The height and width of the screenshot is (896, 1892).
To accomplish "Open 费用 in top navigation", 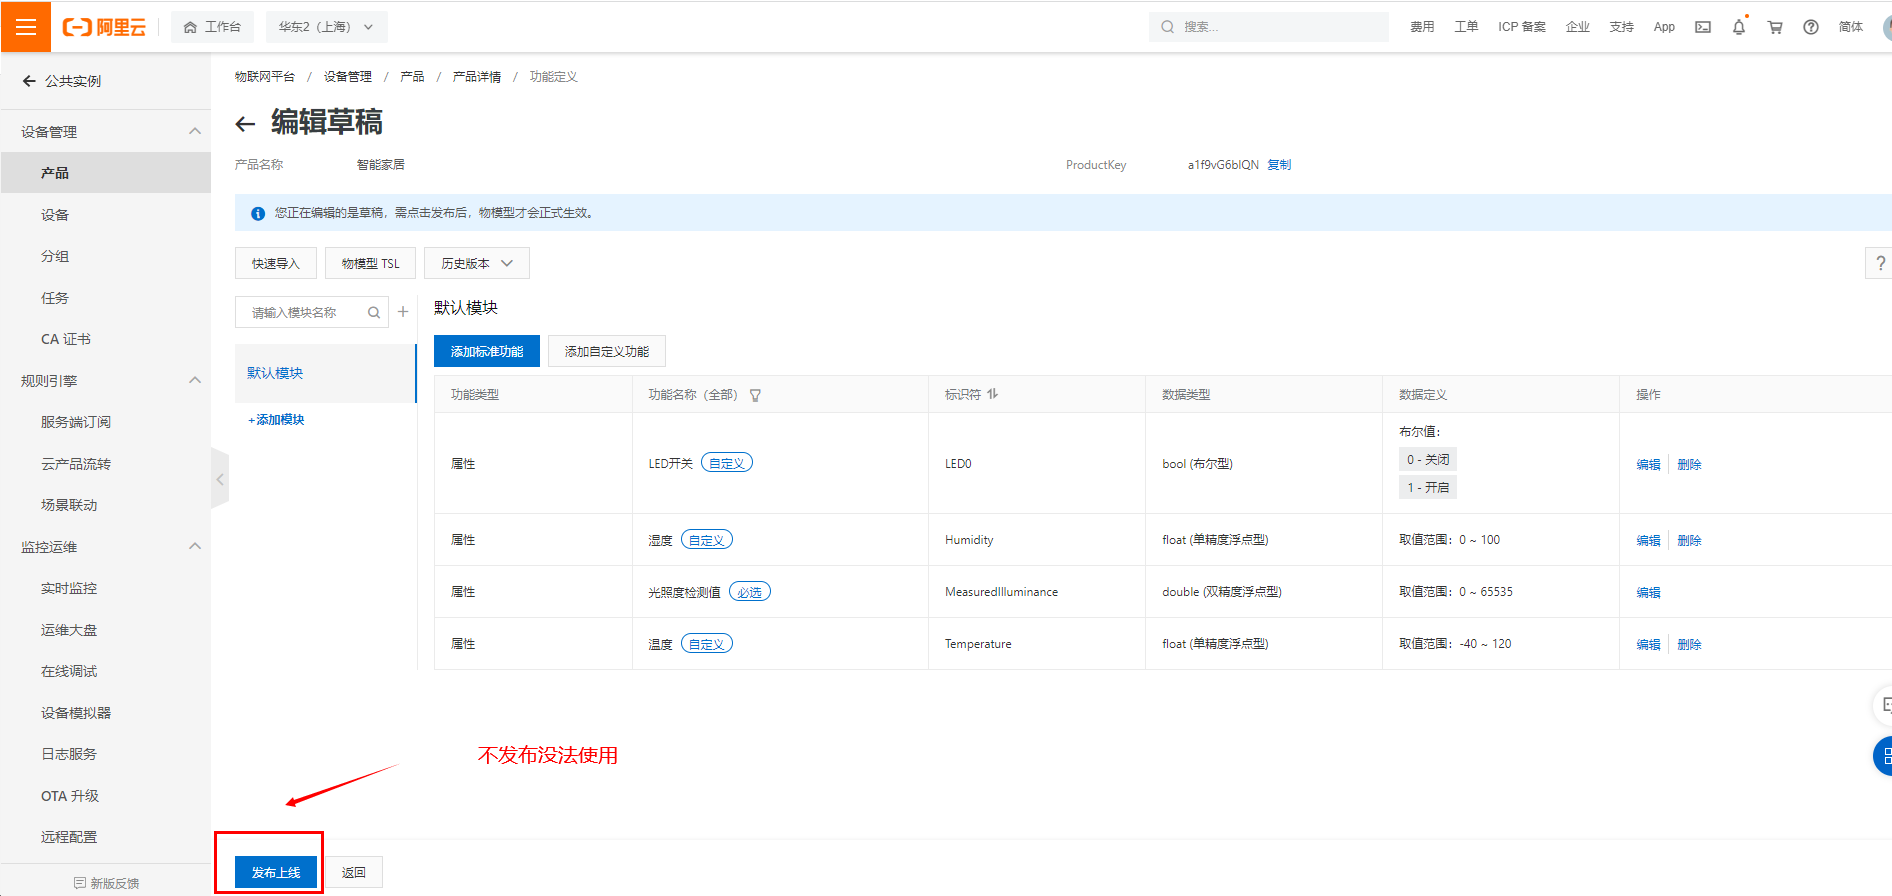I will tap(1422, 27).
